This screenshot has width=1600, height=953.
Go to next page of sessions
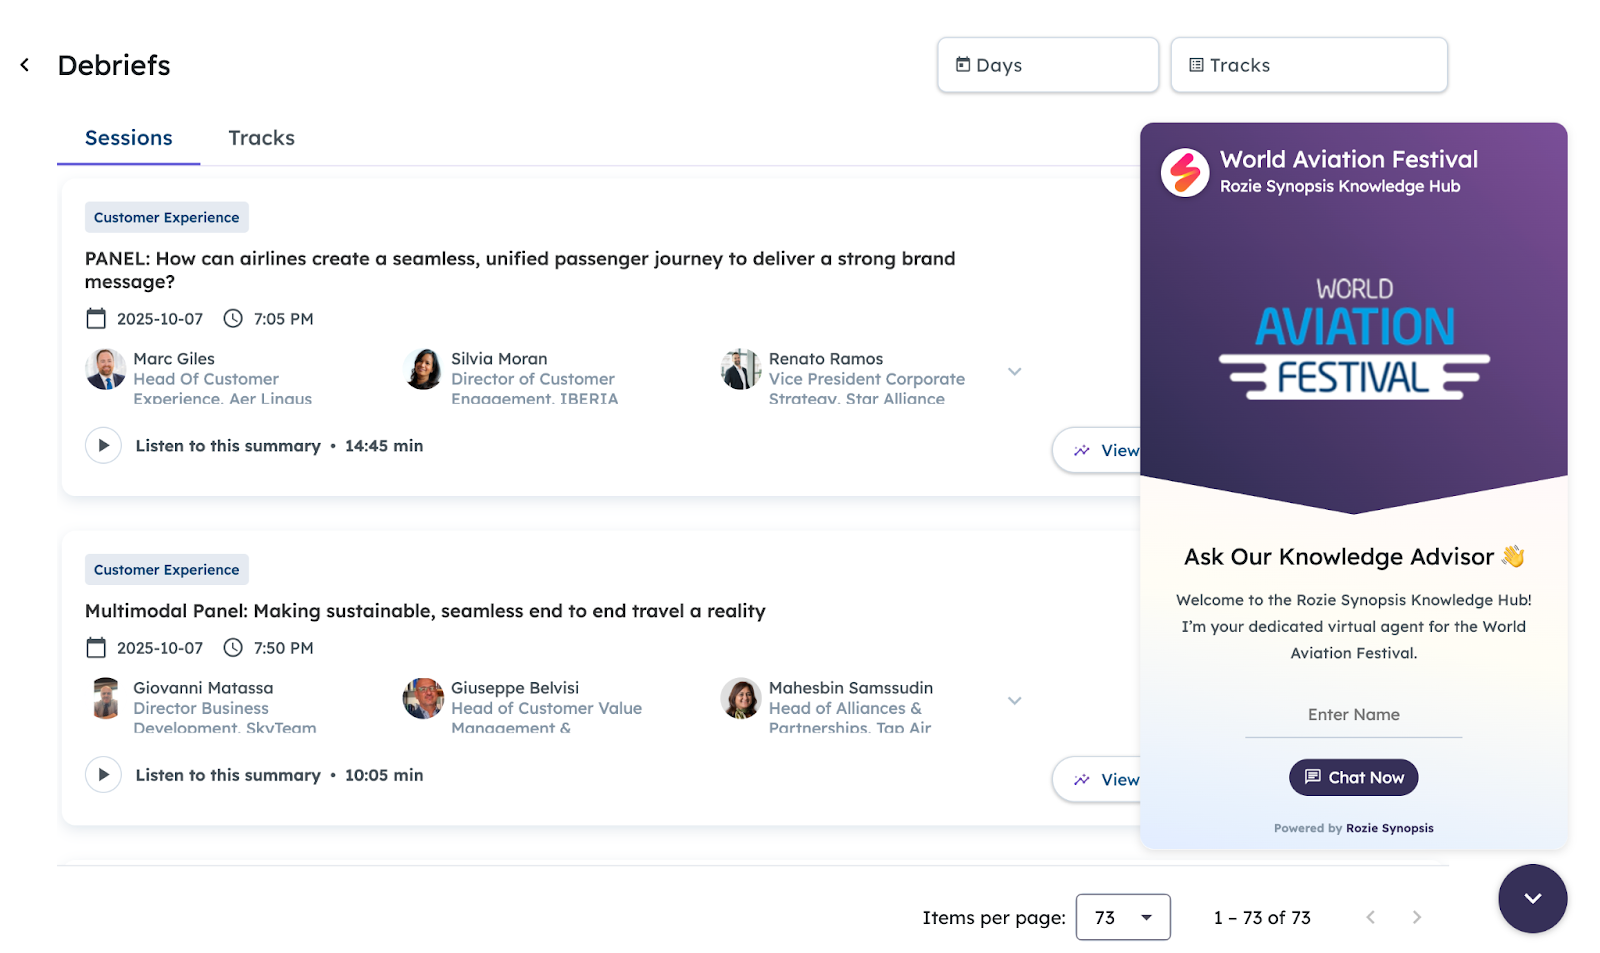[x=1417, y=917]
